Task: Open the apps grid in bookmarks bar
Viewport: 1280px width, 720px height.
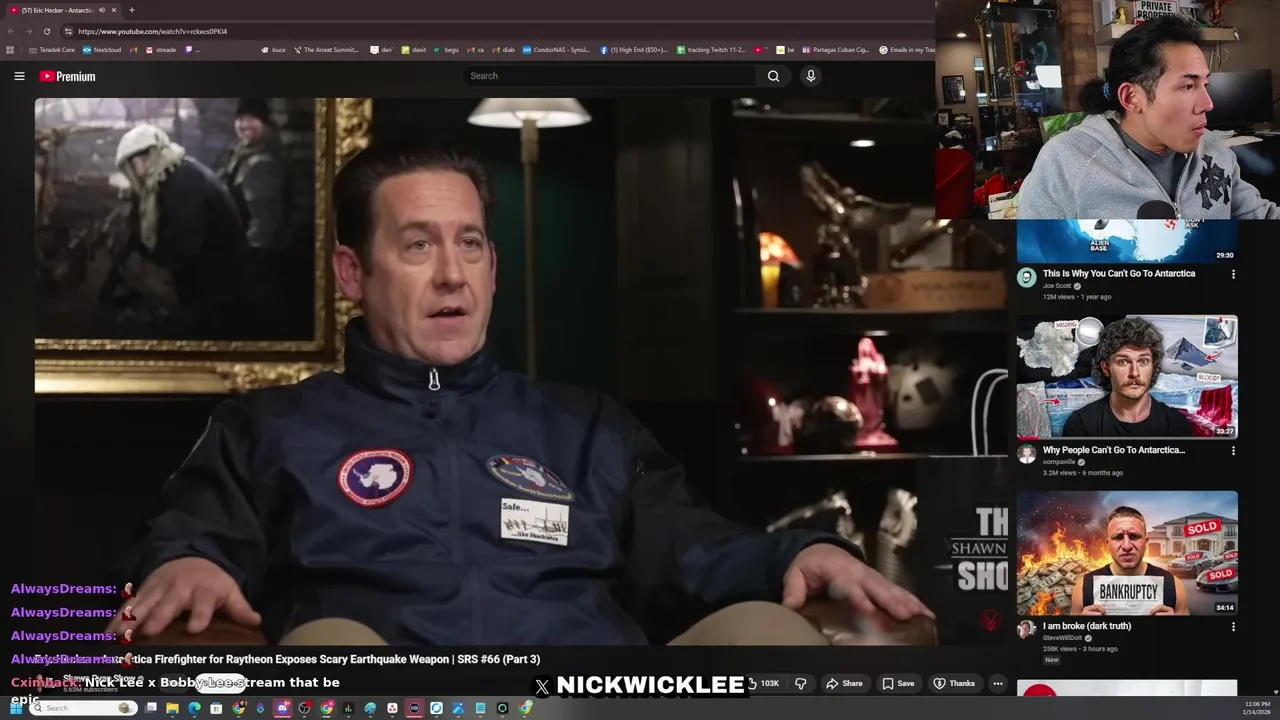Action: pyautogui.click(x=10, y=50)
